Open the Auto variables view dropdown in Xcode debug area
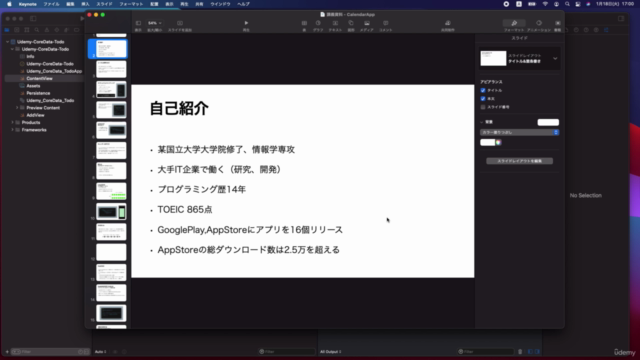 101,351
